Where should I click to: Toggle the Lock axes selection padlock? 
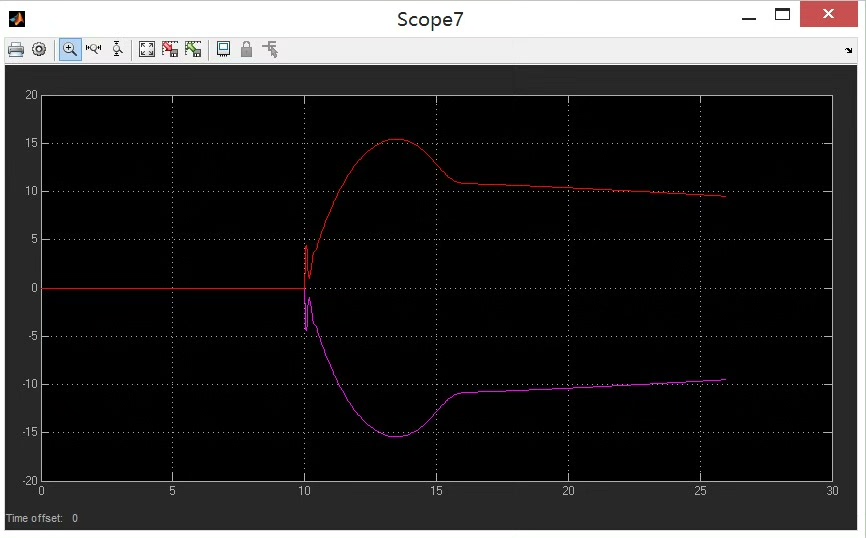coord(246,50)
